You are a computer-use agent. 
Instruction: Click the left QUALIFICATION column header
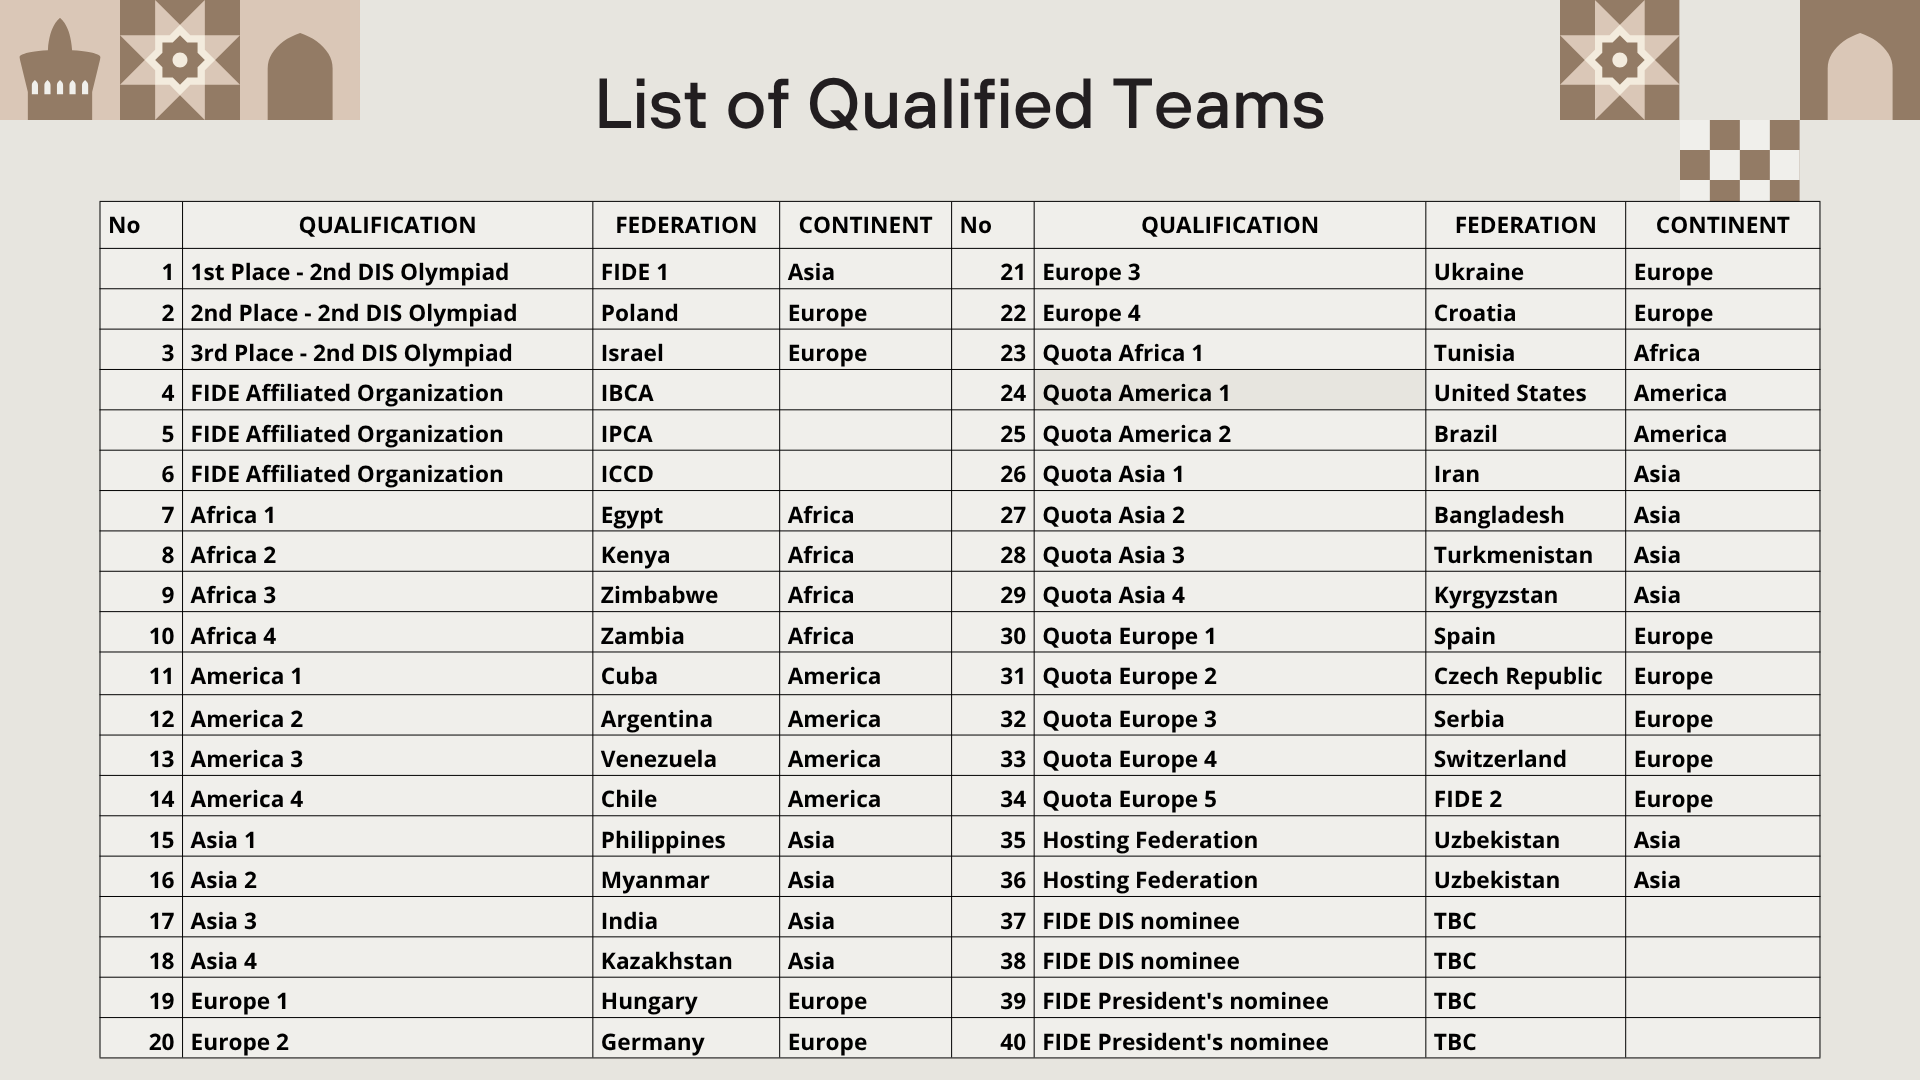[x=387, y=225]
